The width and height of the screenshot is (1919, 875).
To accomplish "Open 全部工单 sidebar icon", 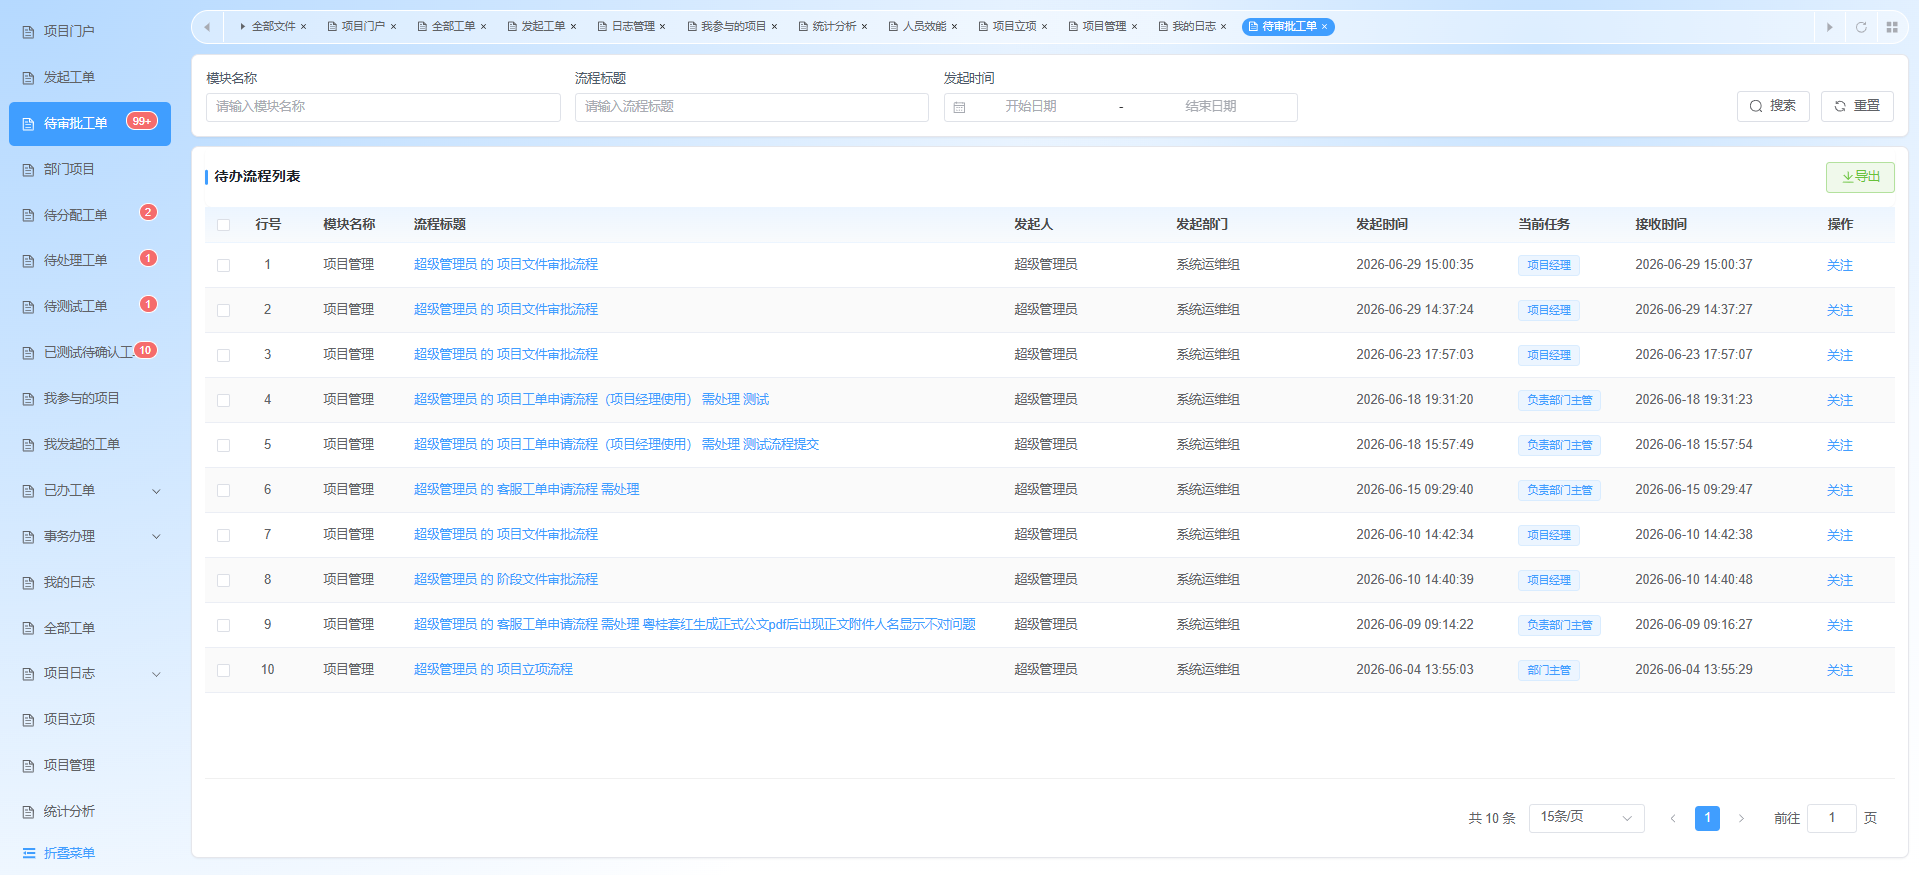I will pyautogui.click(x=28, y=629).
